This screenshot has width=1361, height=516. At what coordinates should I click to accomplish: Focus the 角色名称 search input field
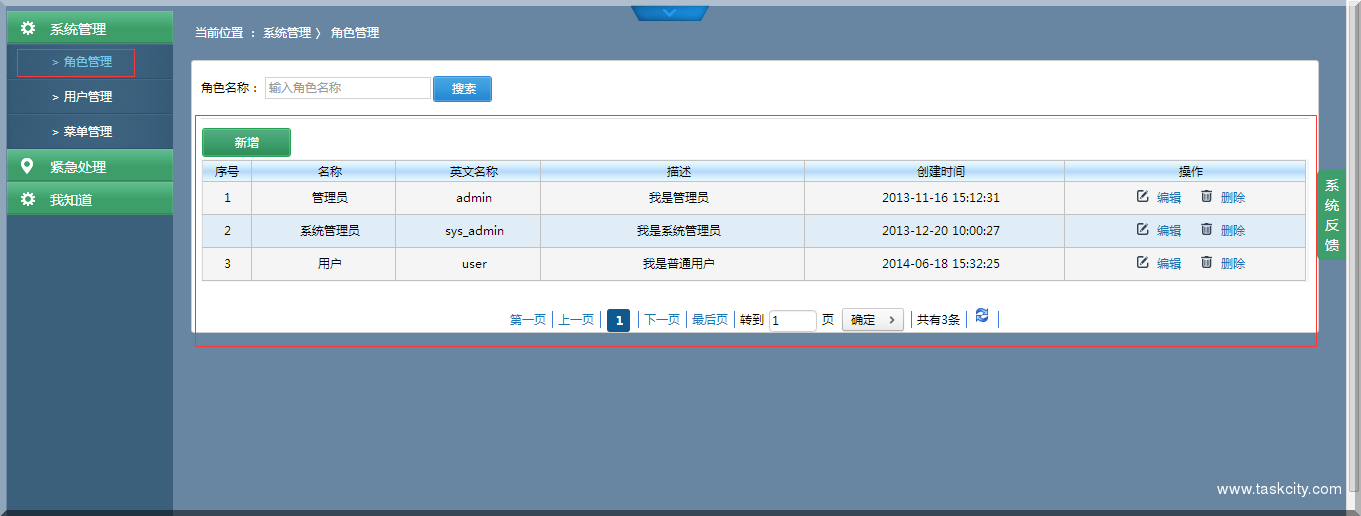pos(347,88)
